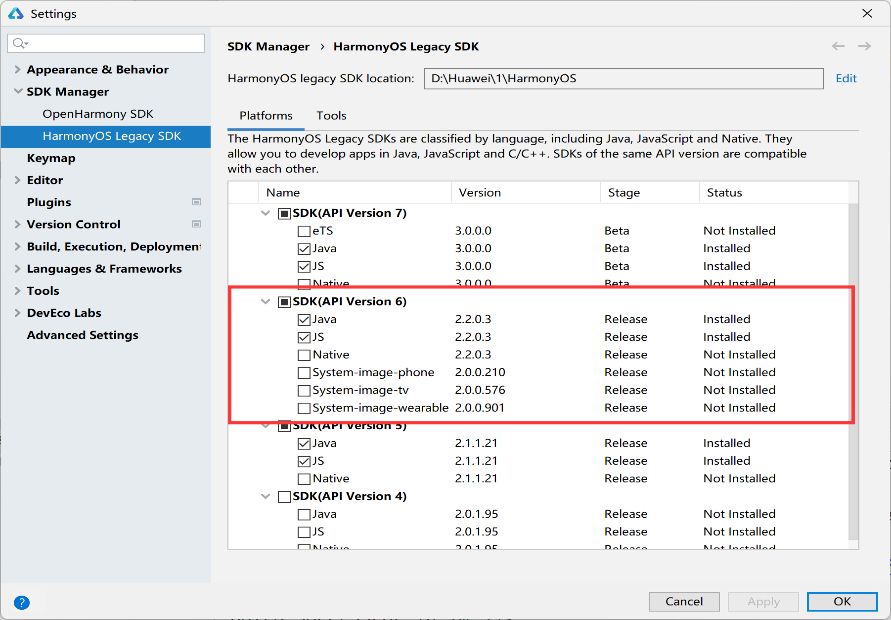Uncheck Java 2.2.0.3 checkbox
Image resolution: width=891 pixels, height=620 pixels.
pyautogui.click(x=304, y=320)
